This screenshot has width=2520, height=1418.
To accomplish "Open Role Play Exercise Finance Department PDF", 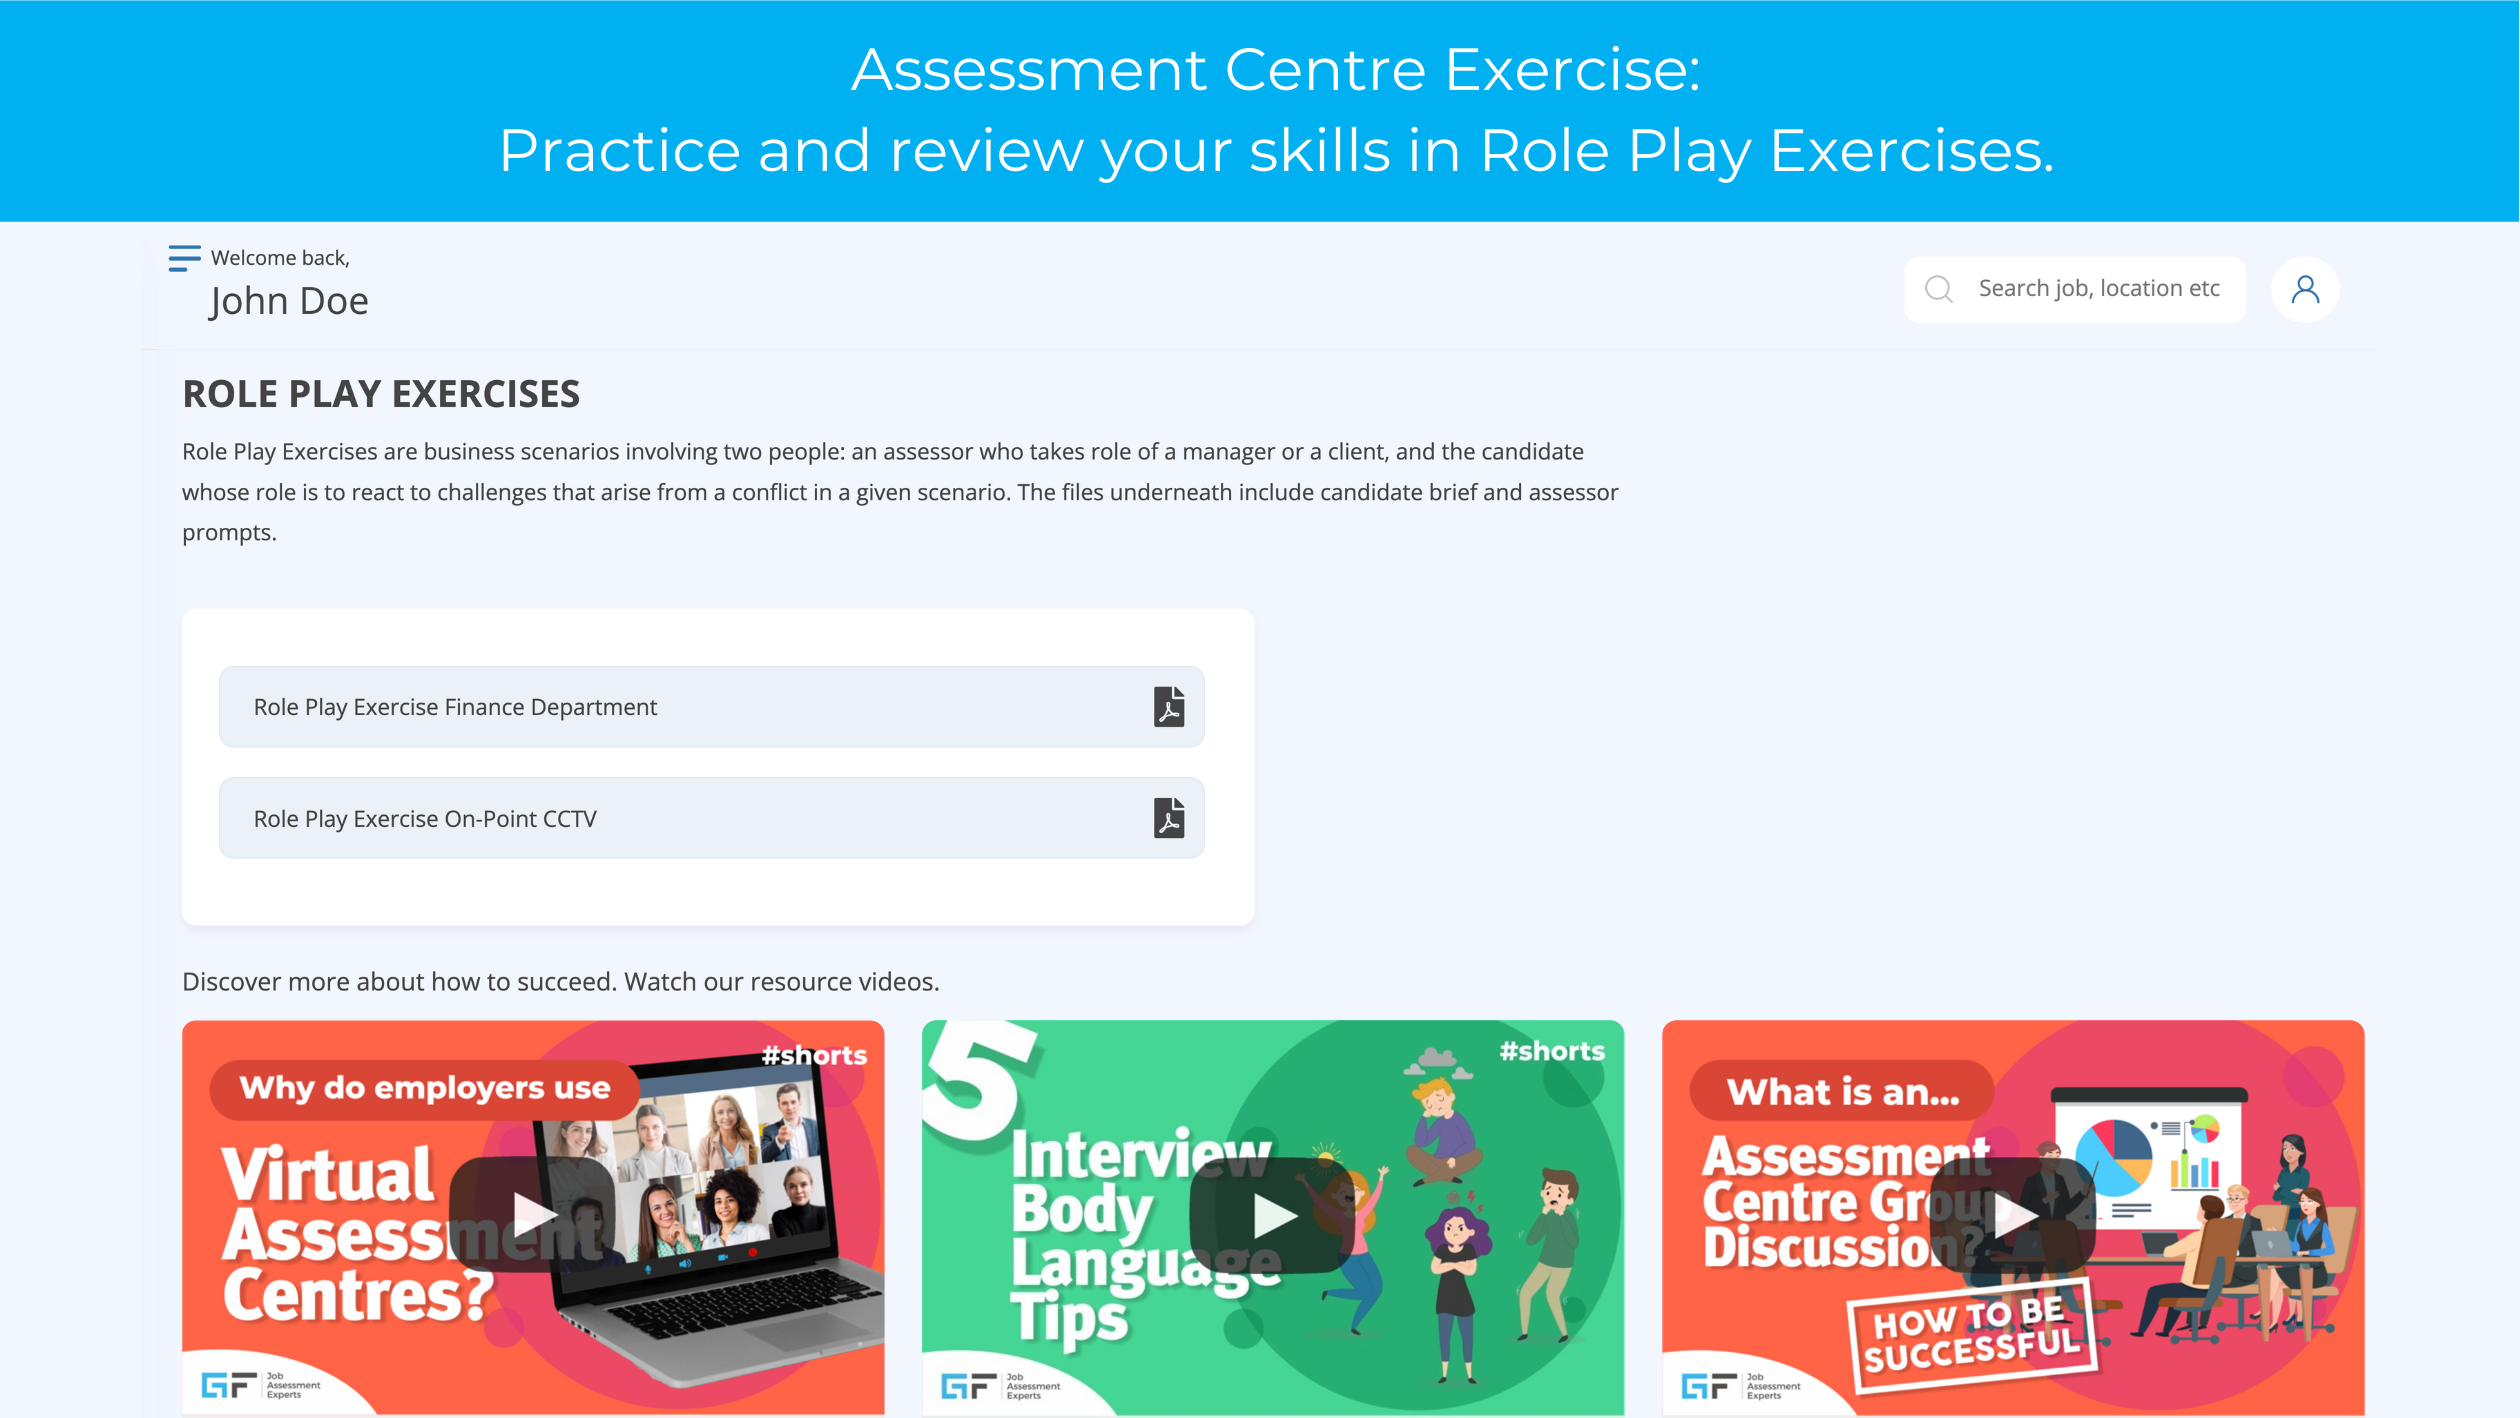I will click(1170, 706).
